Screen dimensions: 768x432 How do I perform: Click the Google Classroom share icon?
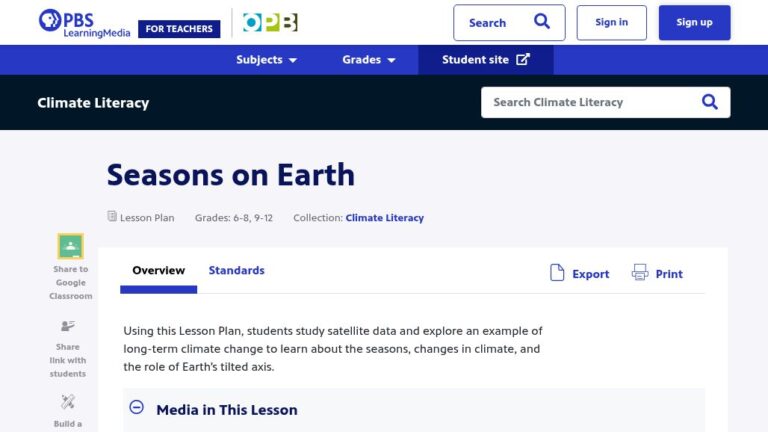(x=71, y=246)
